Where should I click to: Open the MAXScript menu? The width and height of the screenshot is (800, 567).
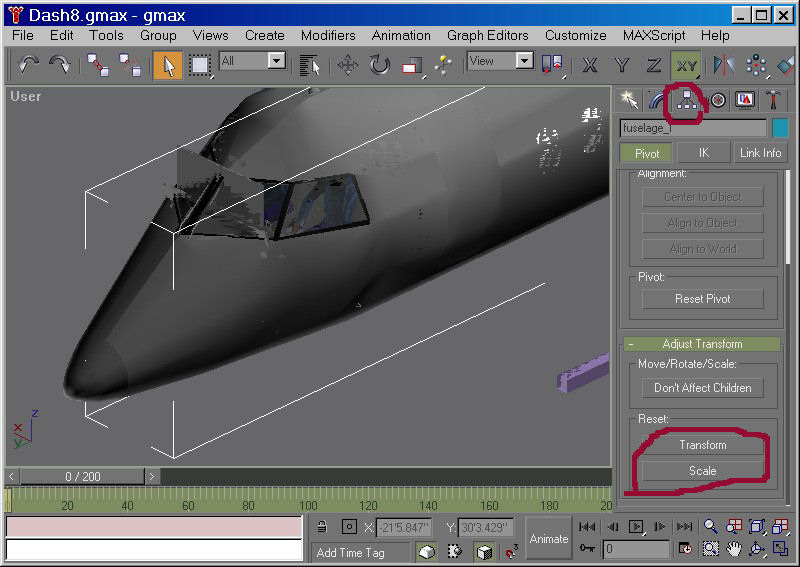tap(654, 35)
